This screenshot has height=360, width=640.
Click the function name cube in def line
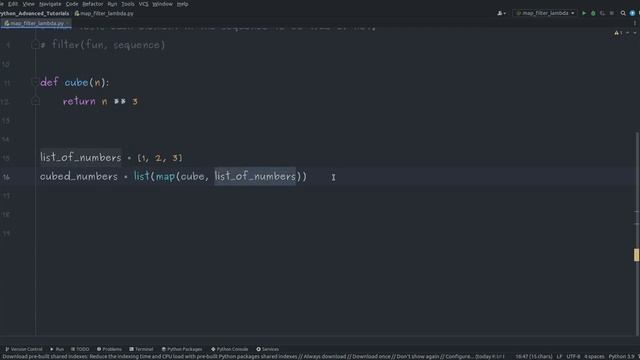(76, 82)
